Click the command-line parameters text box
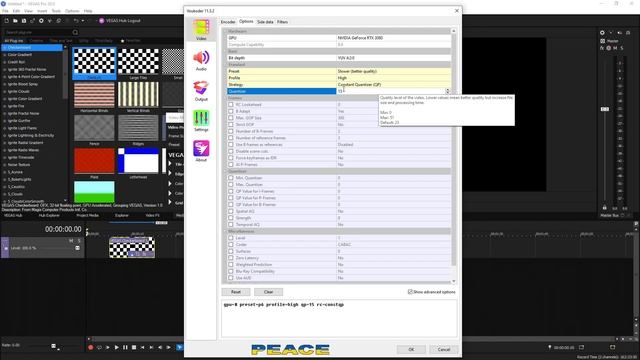The width and height of the screenshot is (640, 360). pyautogui.click(x=339, y=319)
